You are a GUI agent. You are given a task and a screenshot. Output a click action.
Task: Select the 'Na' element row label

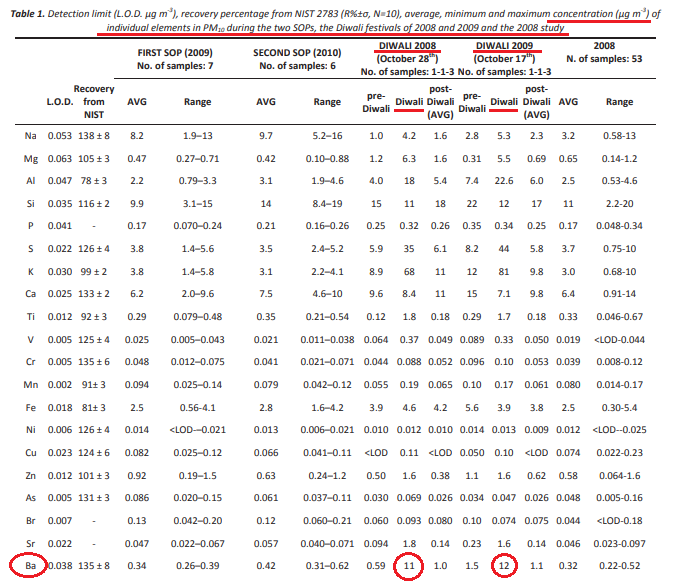click(x=30, y=136)
